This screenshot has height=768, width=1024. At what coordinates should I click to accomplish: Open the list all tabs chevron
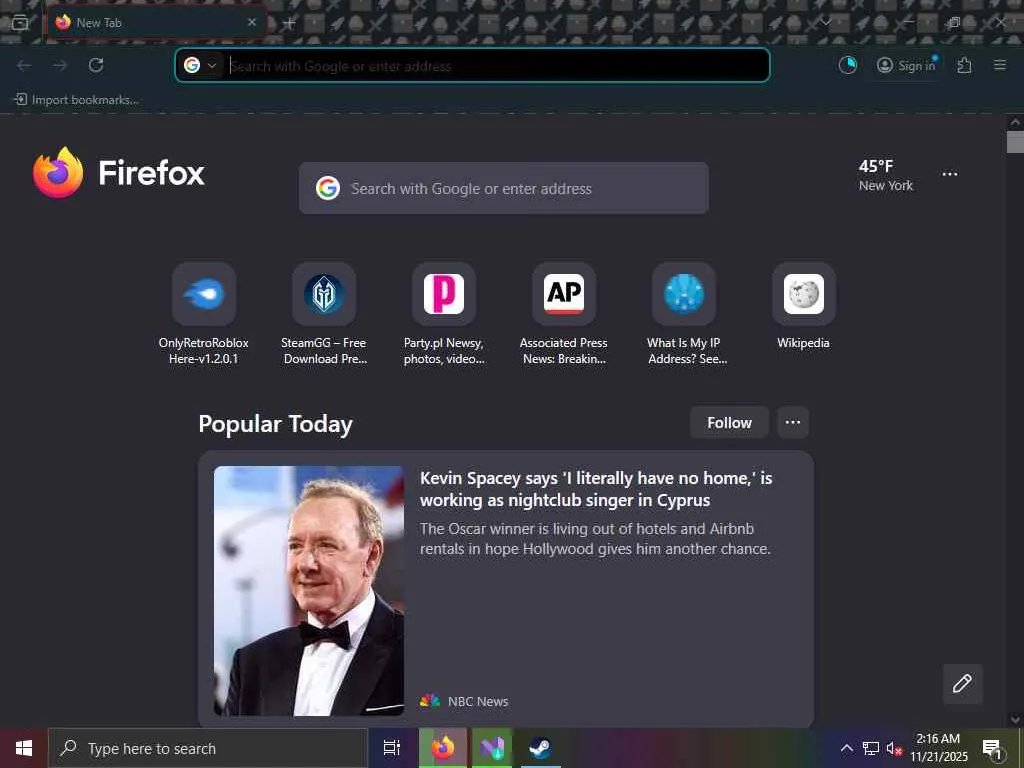tap(826, 22)
